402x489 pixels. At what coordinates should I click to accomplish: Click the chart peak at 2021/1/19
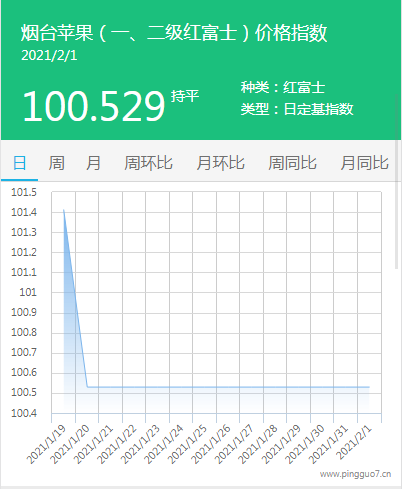click(x=64, y=210)
